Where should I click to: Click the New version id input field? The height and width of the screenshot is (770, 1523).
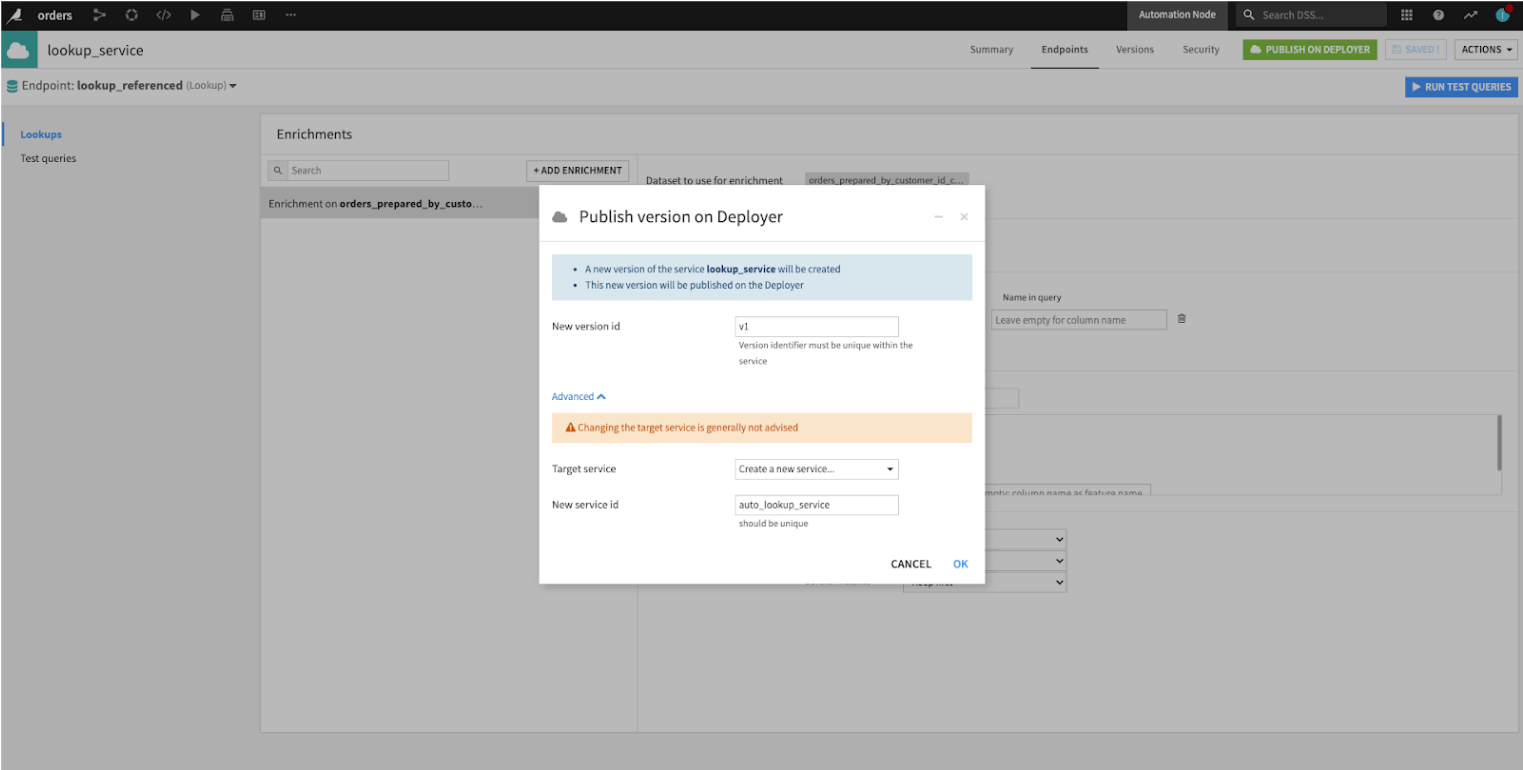(816, 326)
